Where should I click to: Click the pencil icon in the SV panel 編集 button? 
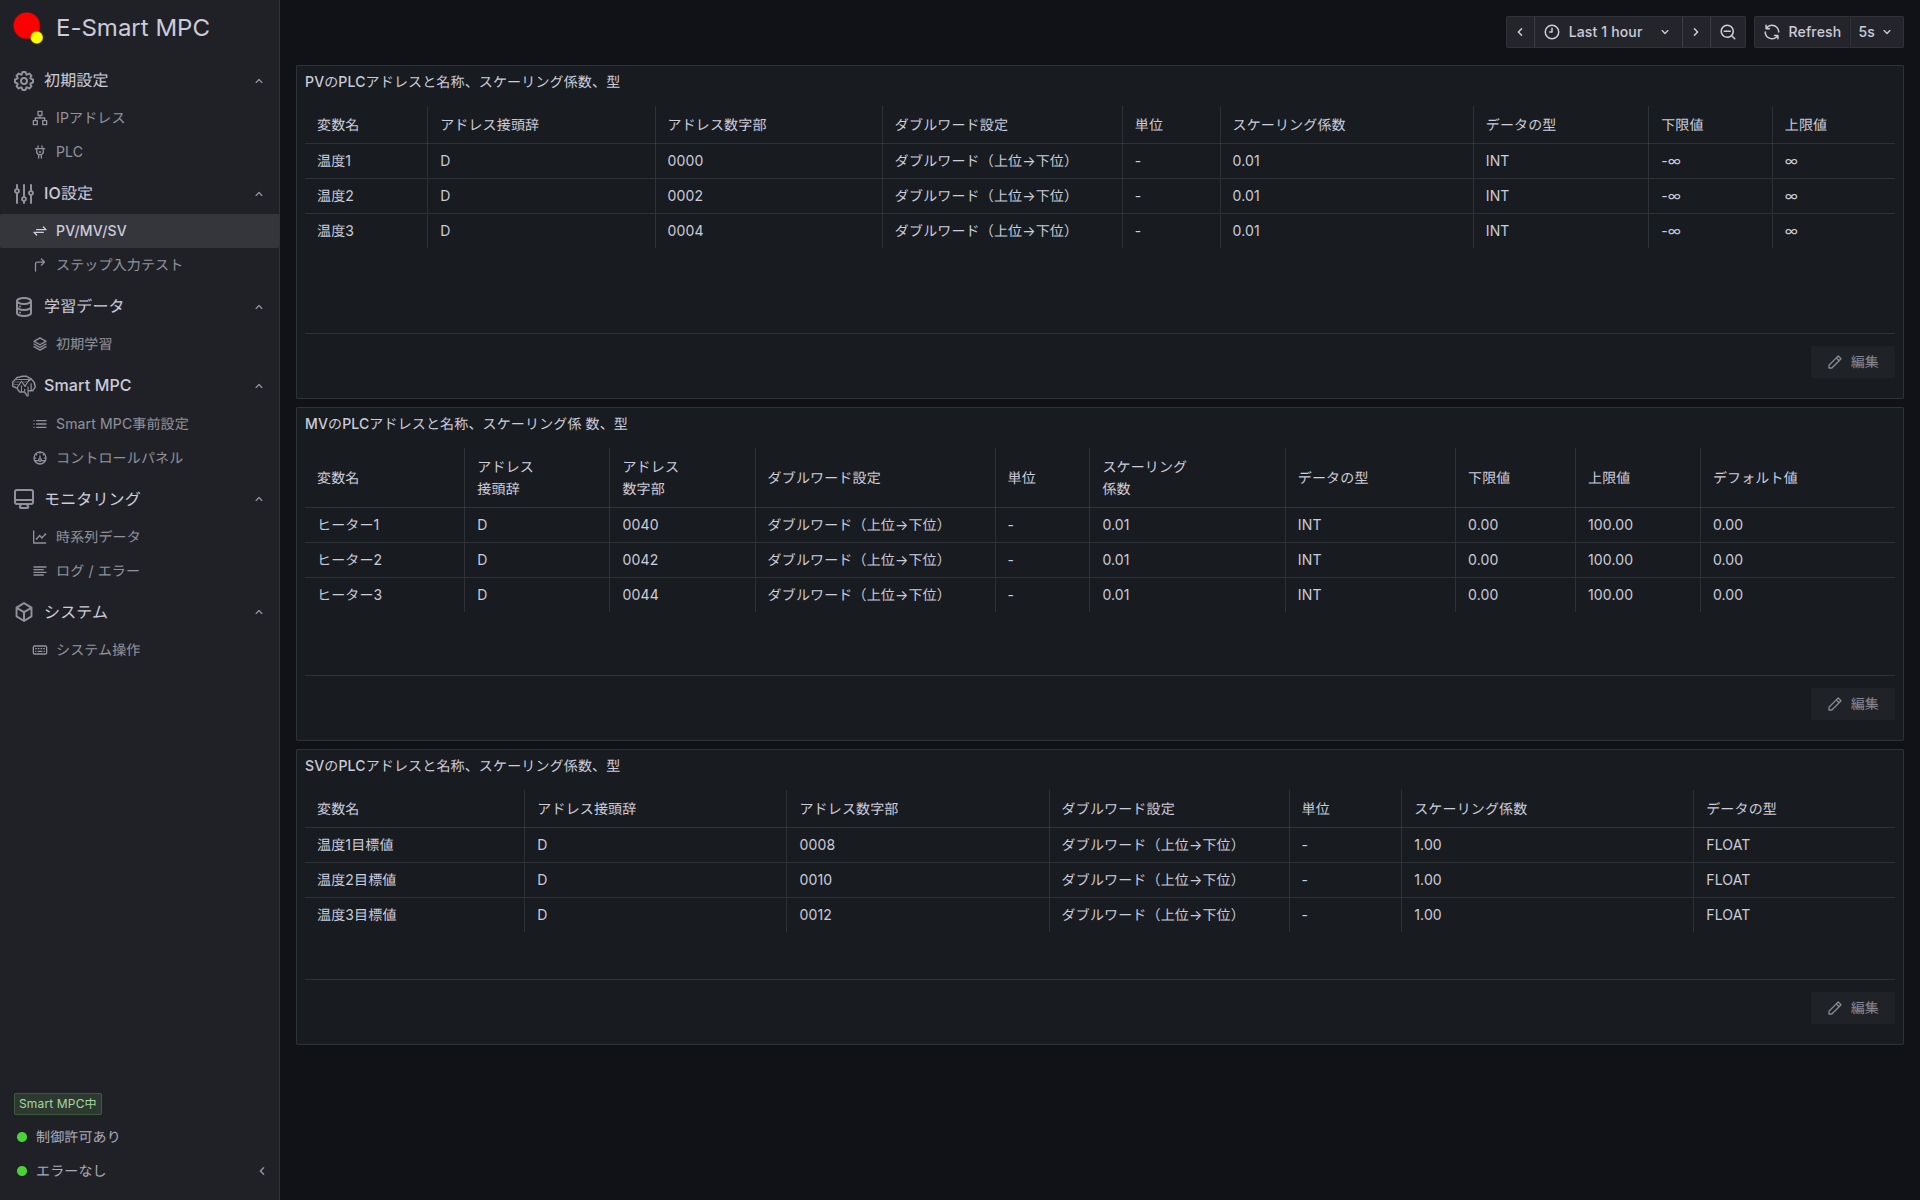pyautogui.click(x=1835, y=1008)
